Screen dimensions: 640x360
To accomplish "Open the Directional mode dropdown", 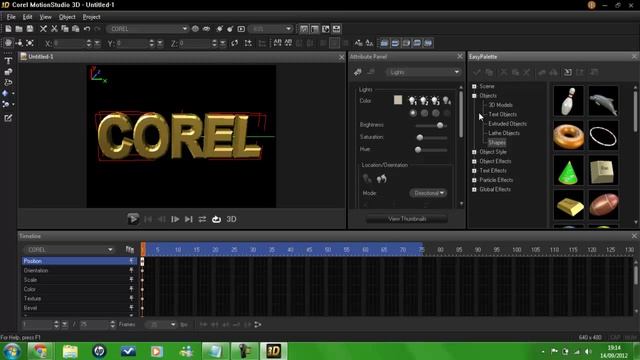I will [428, 193].
